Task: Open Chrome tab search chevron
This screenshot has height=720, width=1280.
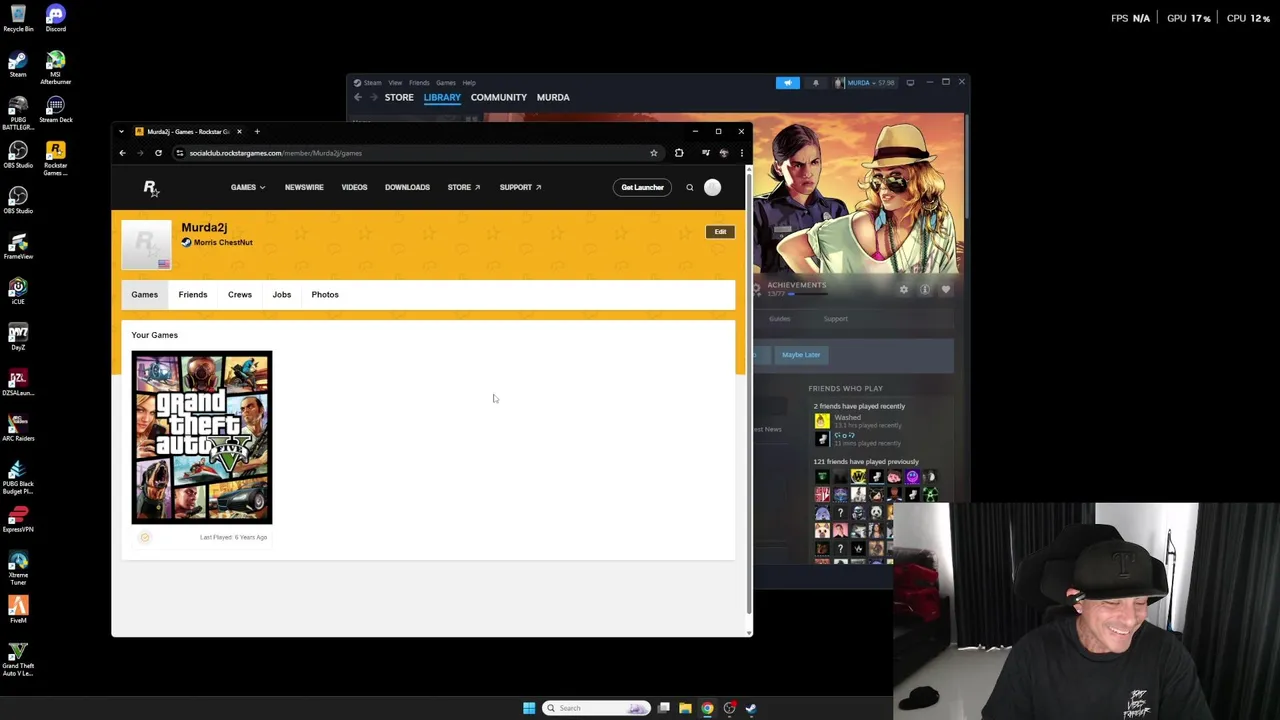Action: [121, 131]
